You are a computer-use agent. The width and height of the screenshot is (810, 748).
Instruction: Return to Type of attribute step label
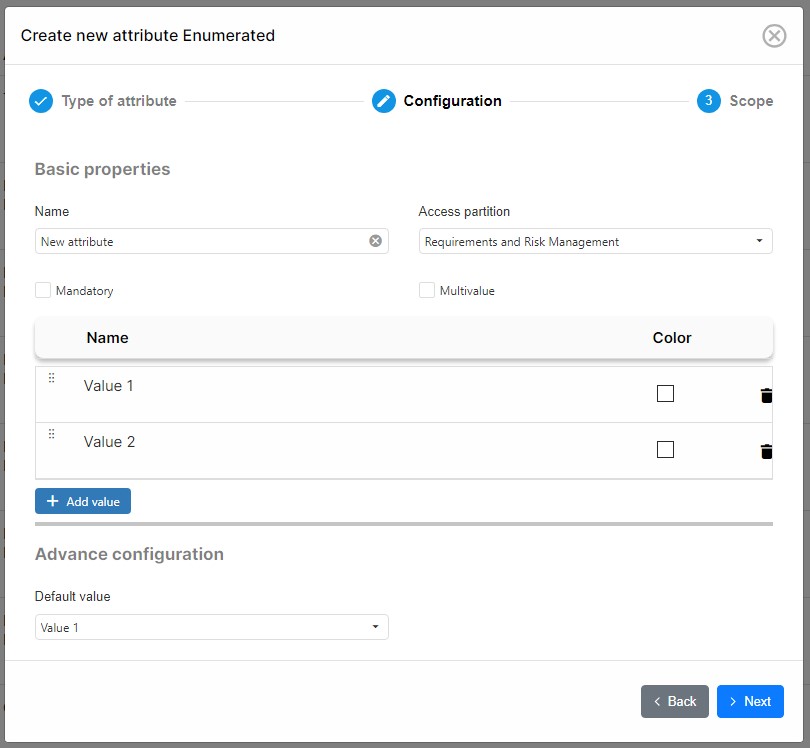[119, 101]
